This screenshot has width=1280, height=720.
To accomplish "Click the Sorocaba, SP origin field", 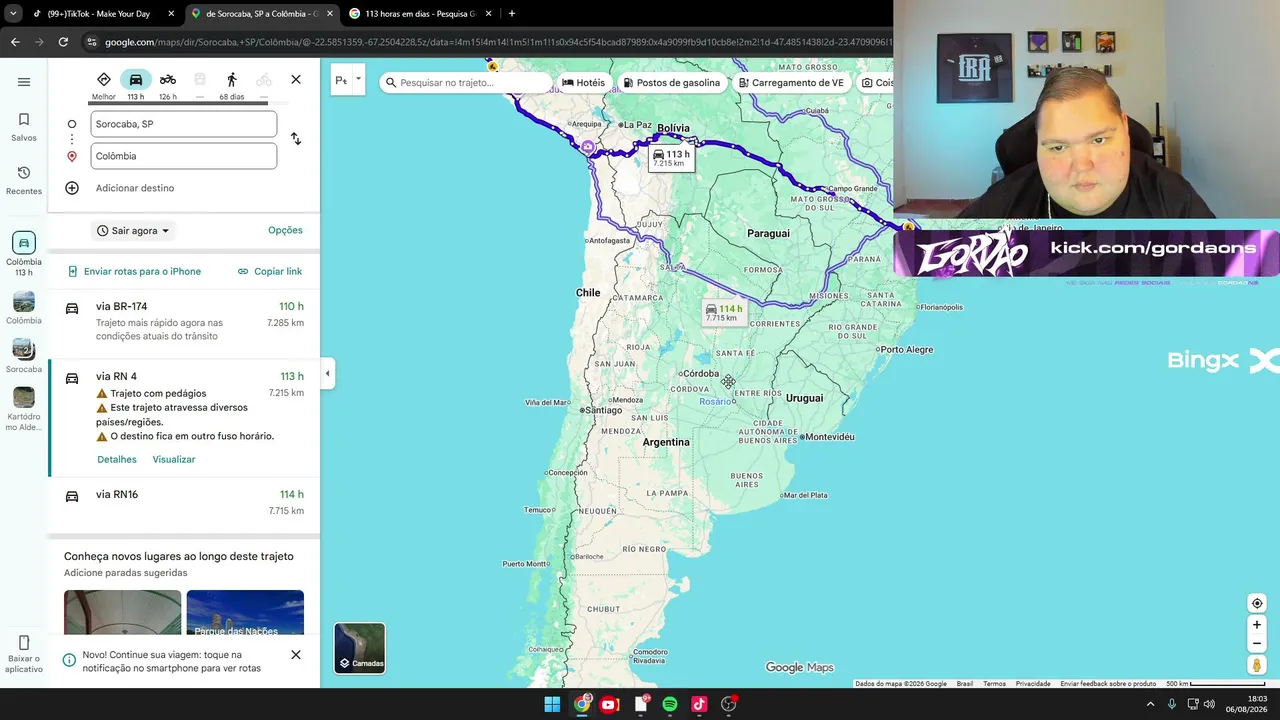I will [184, 124].
